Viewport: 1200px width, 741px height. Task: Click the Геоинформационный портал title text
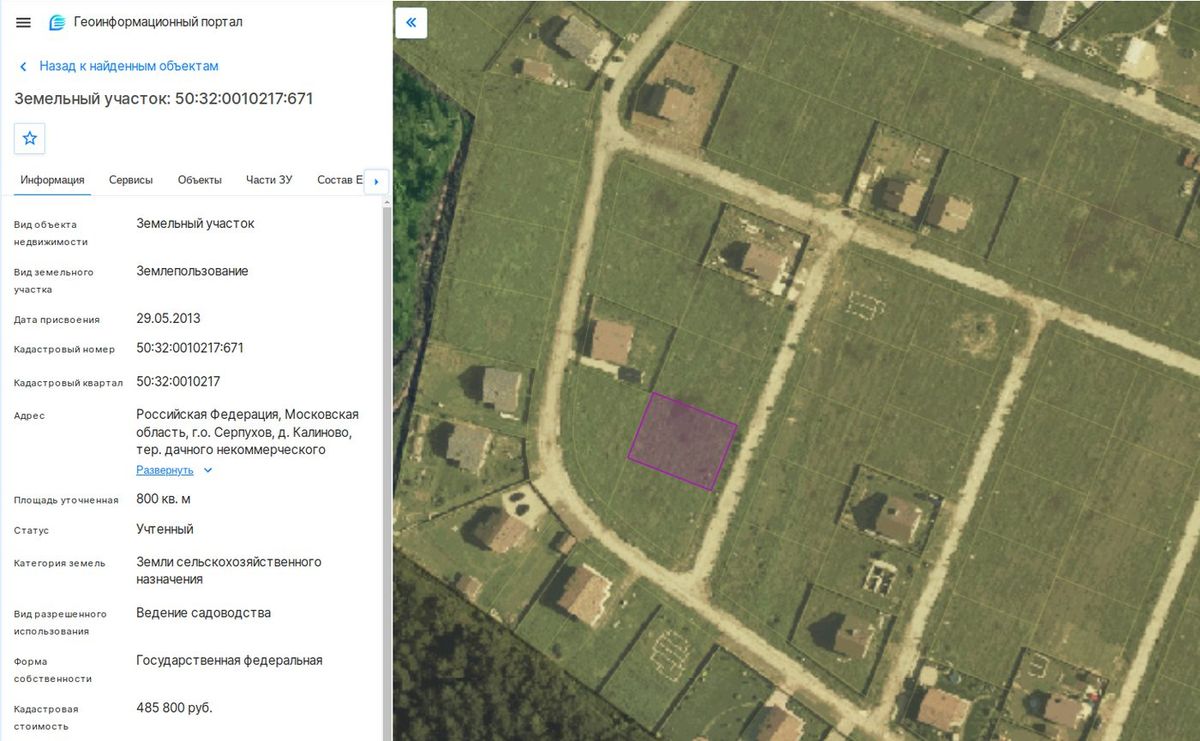click(158, 22)
